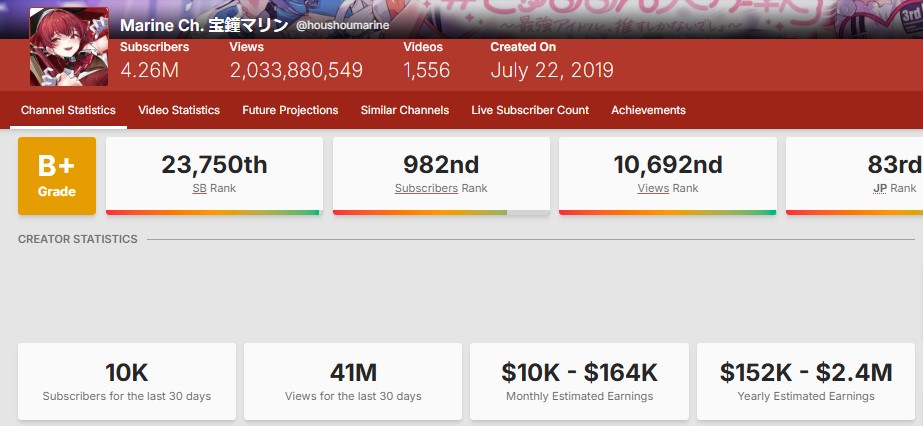Click the underlined SB Rank label
Screen dimensions: 923x426
point(200,188)
